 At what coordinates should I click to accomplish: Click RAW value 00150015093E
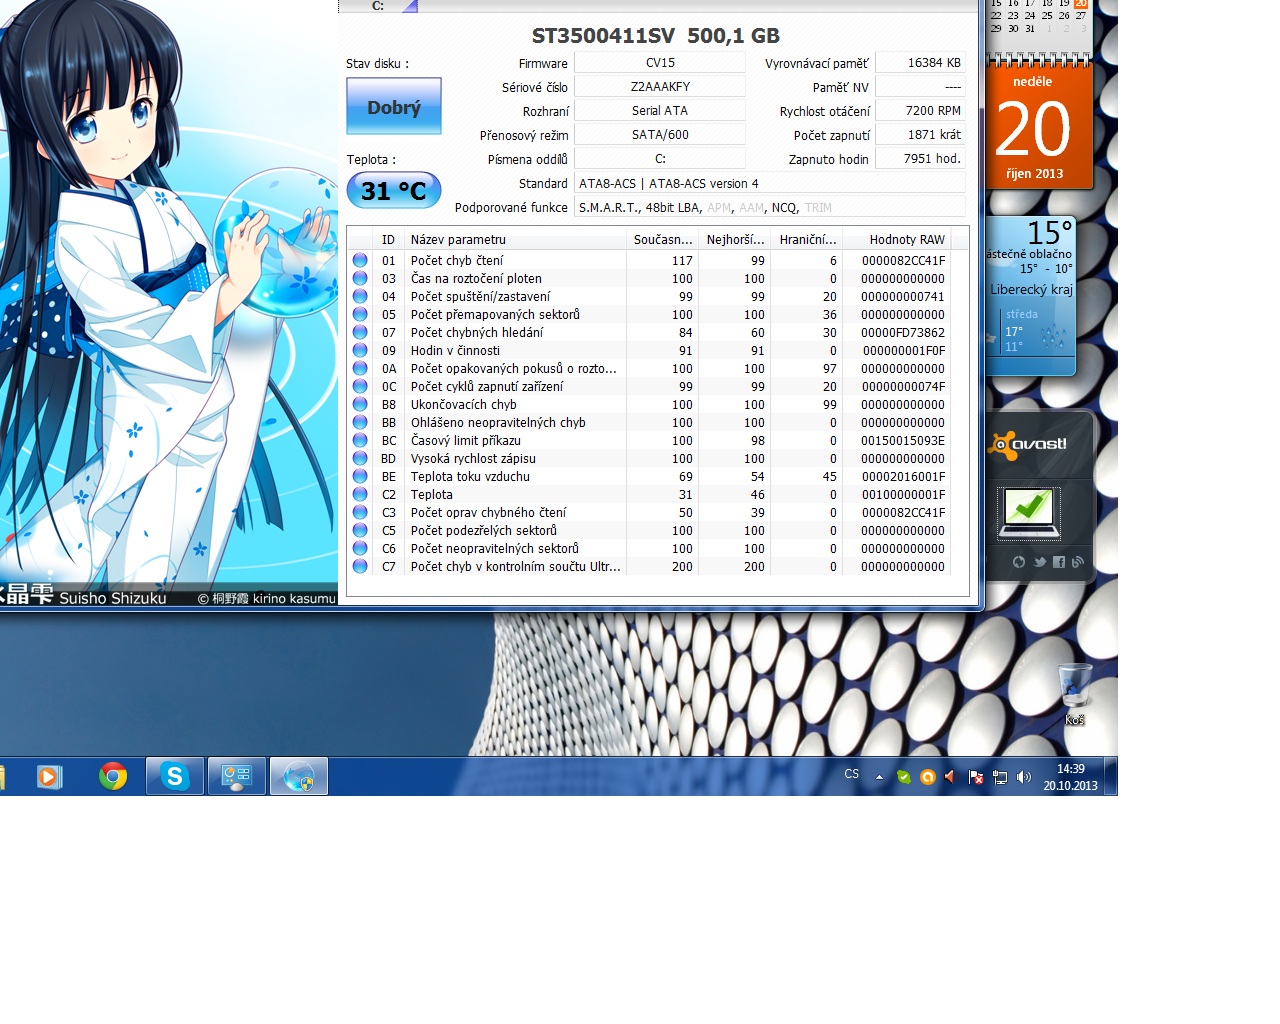click(903, 440)
